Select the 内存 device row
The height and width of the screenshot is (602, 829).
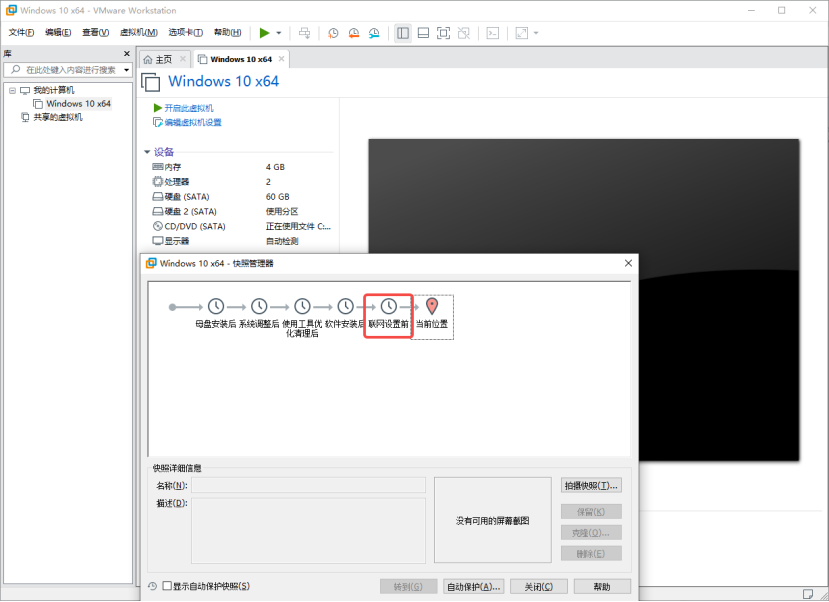click(242, 167)
